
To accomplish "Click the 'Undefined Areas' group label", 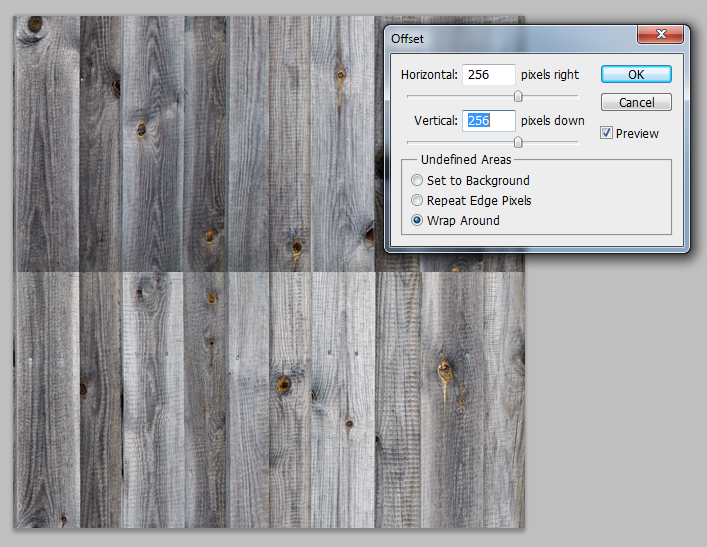I will click(x=466, y=160).
